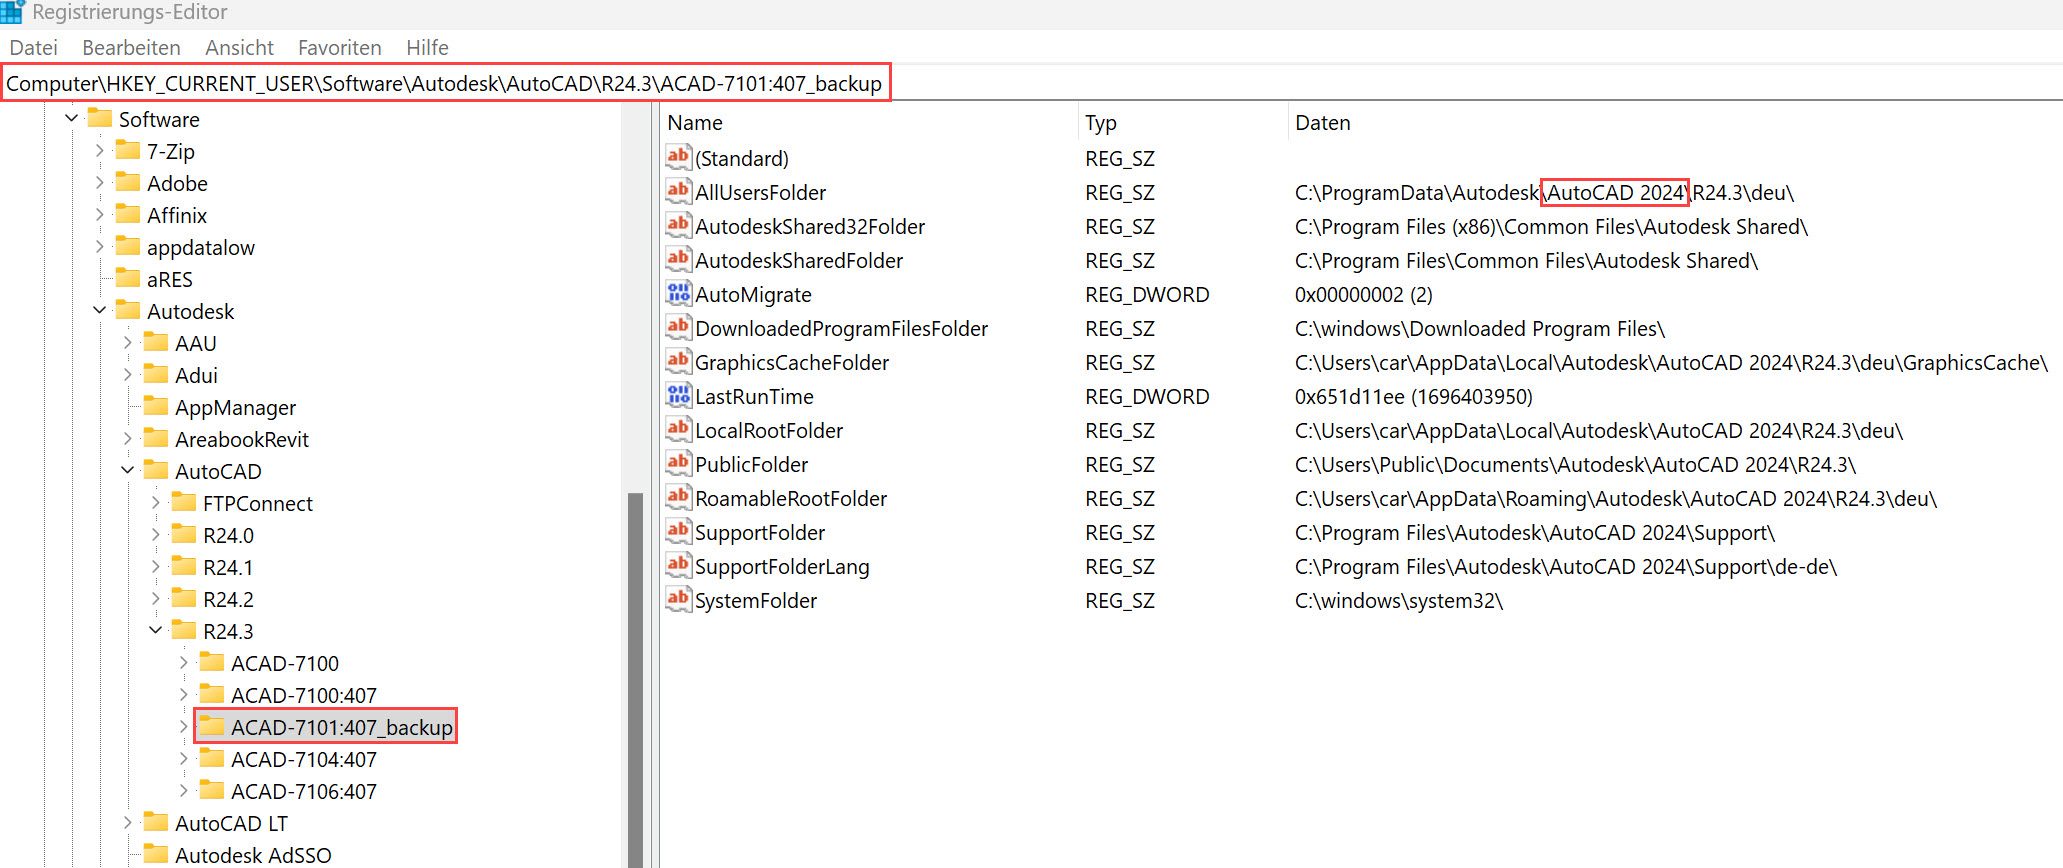This screenshot has width=2063, height=868.
Task: Select the DownloadedProgramFilesFolder value name
Action: tap(841, 328)
